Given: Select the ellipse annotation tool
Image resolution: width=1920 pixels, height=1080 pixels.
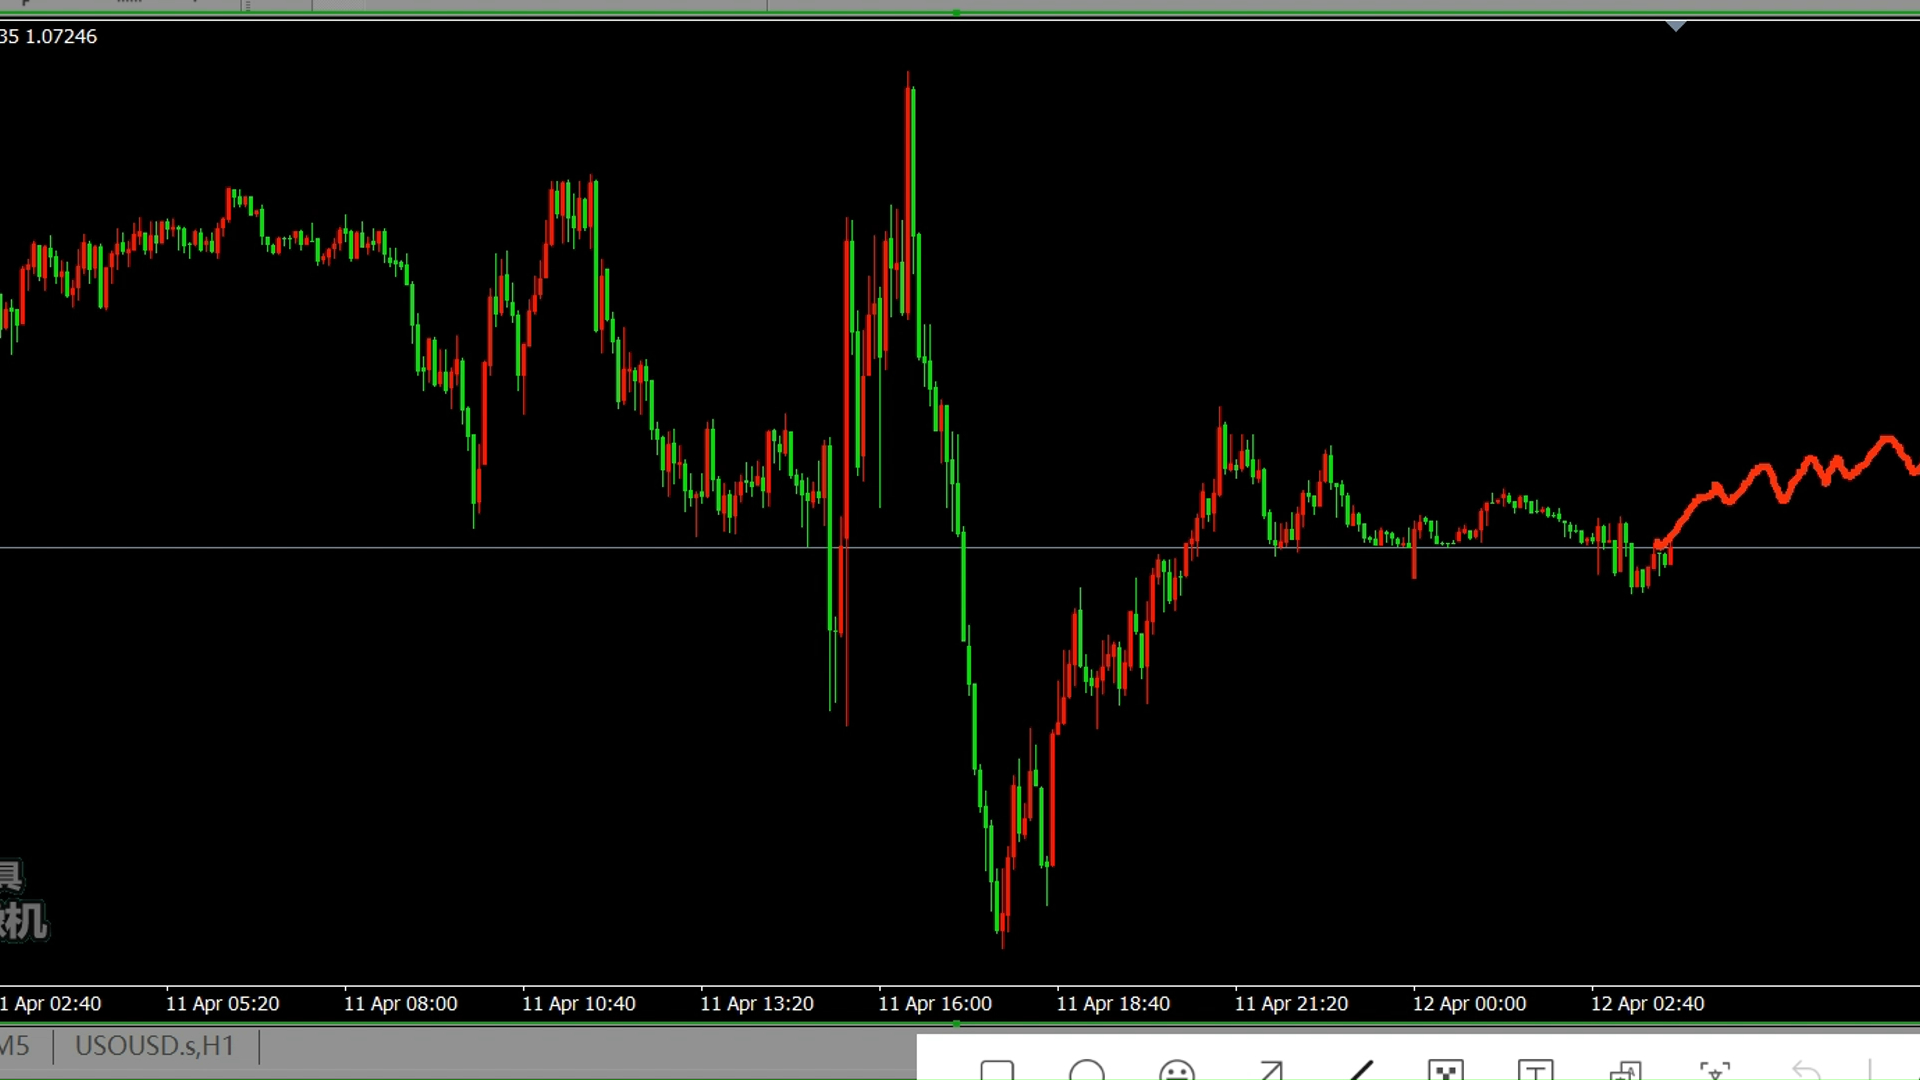Looking at the screenshot, I should tap(1087, 1070).
